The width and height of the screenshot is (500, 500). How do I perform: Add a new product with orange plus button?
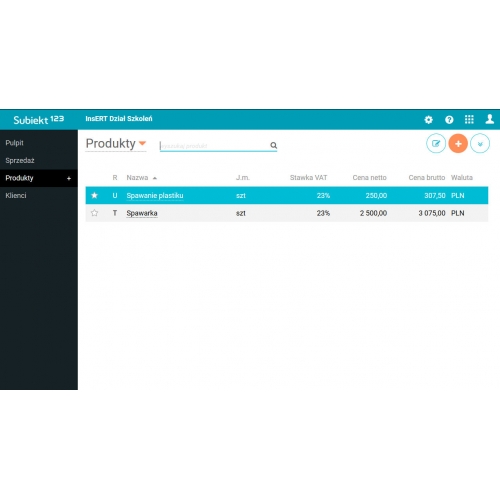pyautogui.click(x=458, y=143)
